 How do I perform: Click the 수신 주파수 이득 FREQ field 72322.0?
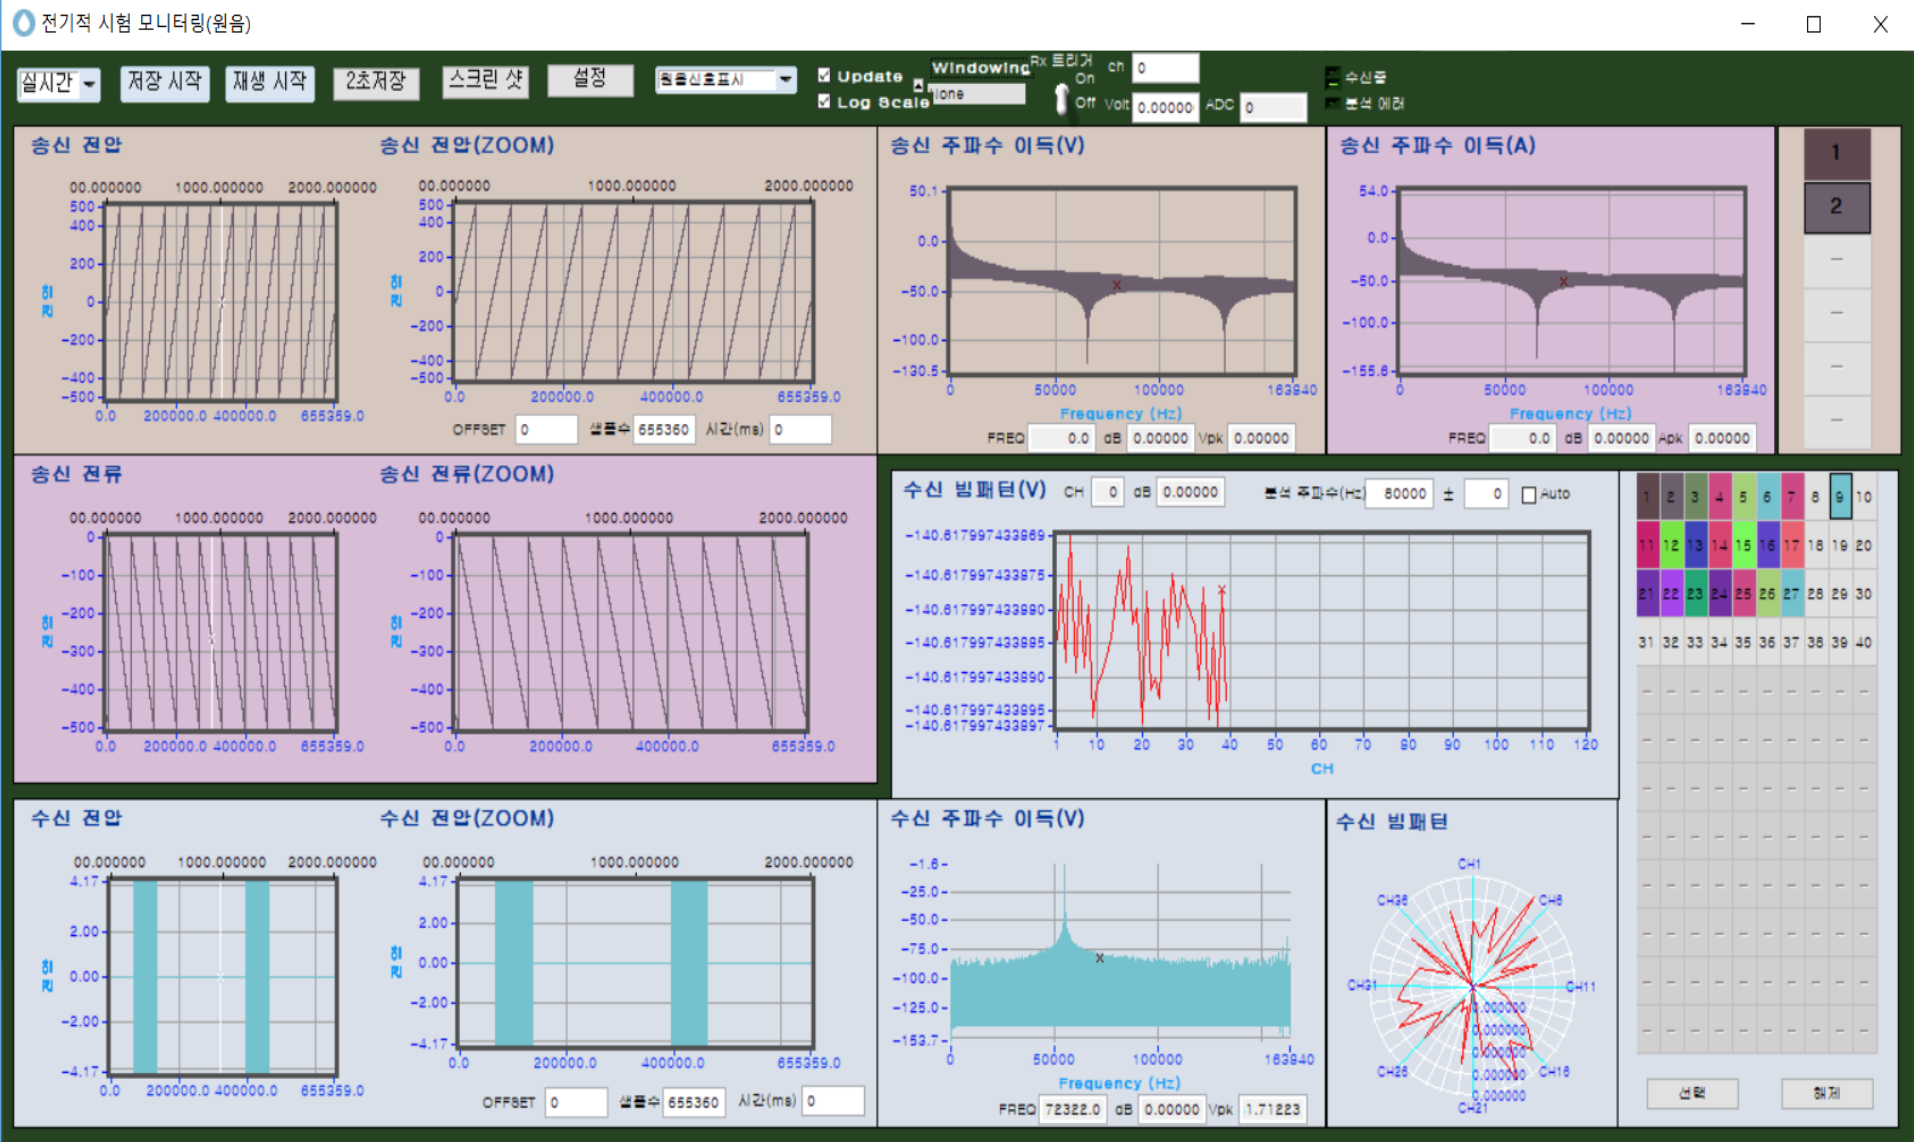(1072, 1109)
